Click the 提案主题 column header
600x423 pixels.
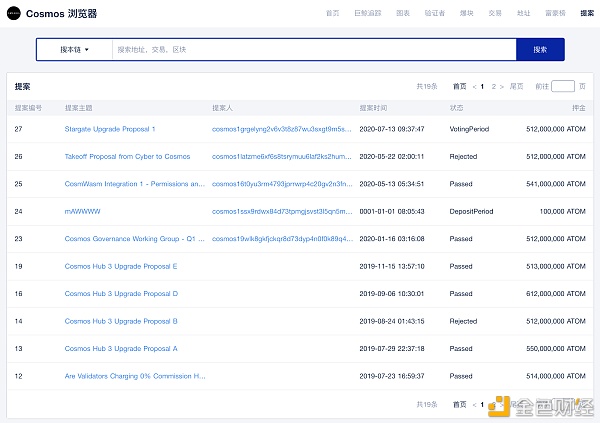coord(78,108)
